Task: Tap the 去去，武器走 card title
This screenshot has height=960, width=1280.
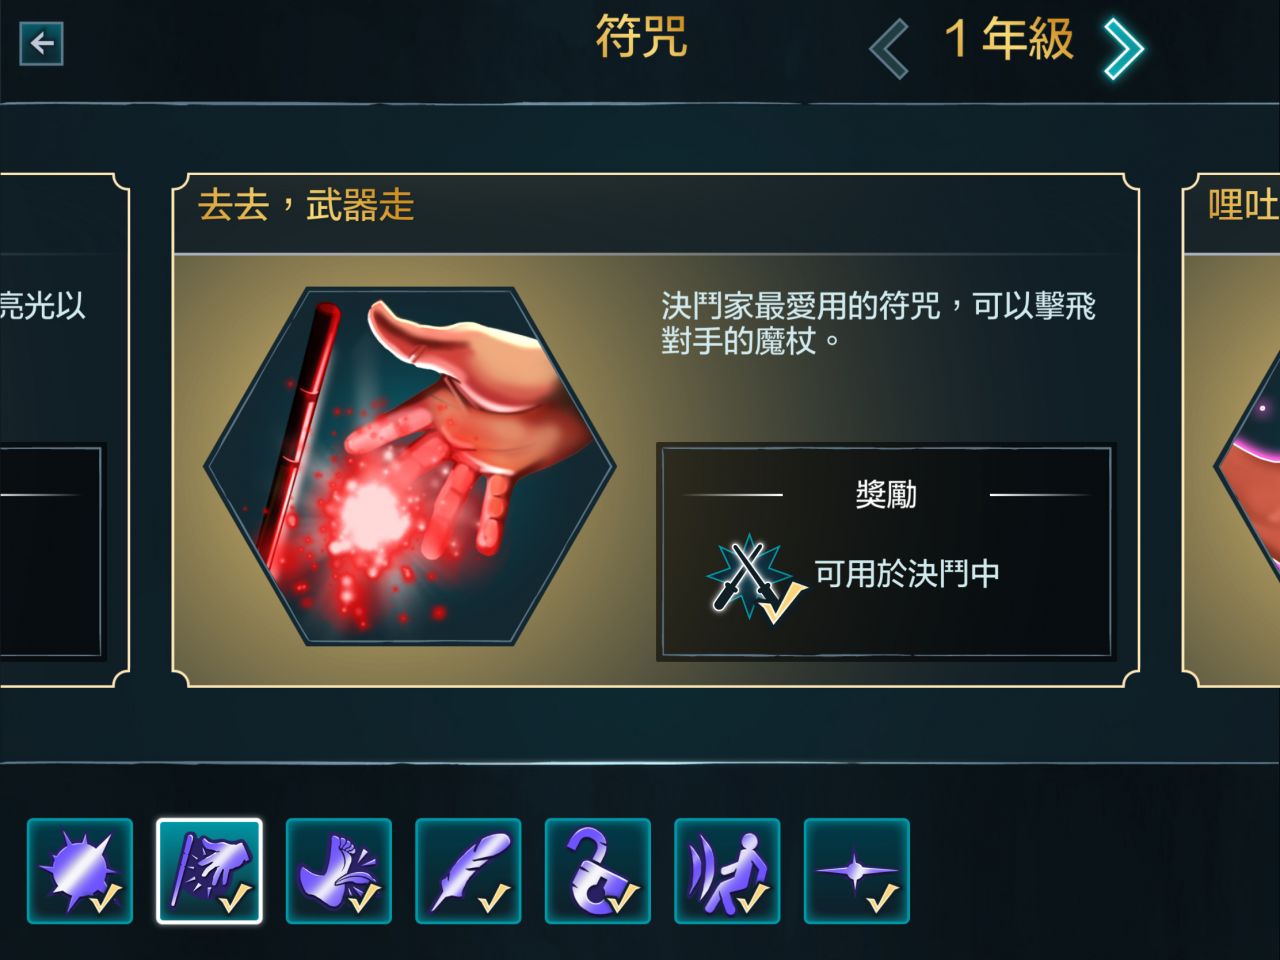Action: point(306,206)
